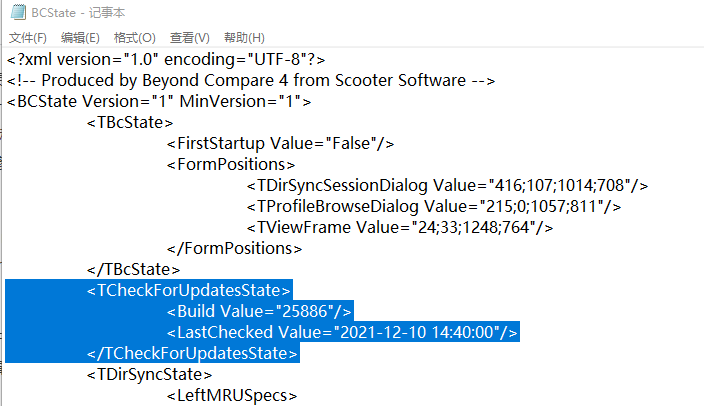Image resolution: width=704 pixels, height=406 pixels.
Task: Click the opening FormPositions tag
Action: click(231, 164)
